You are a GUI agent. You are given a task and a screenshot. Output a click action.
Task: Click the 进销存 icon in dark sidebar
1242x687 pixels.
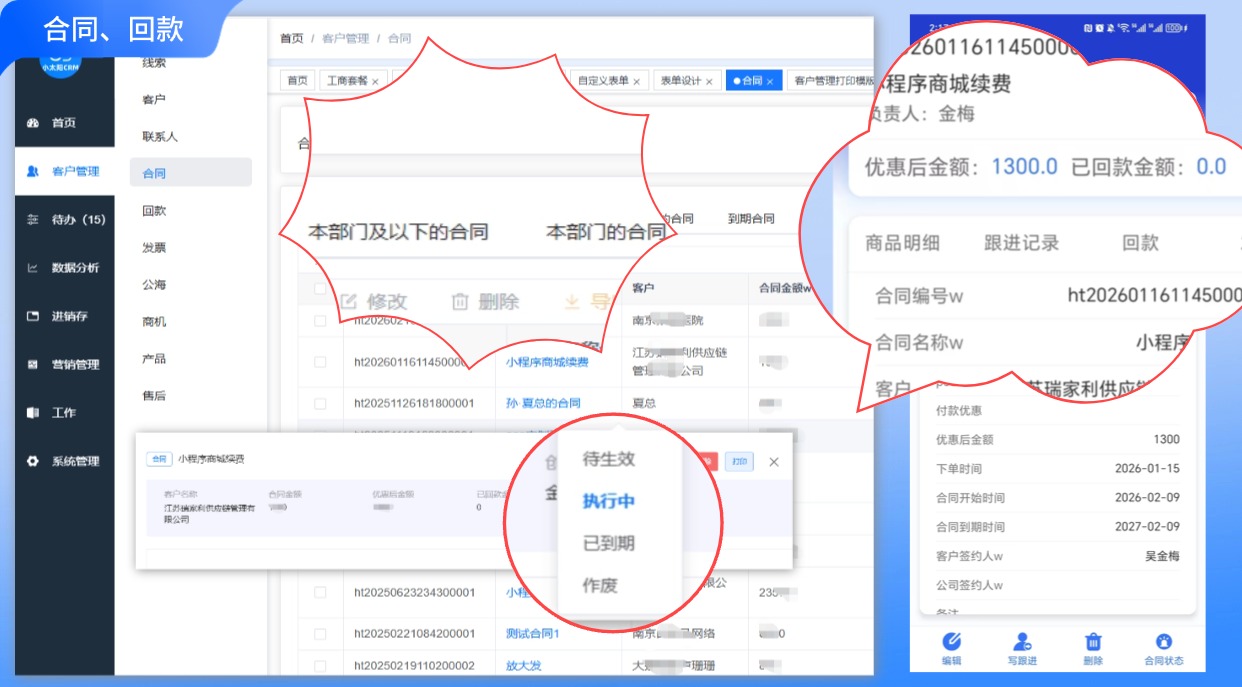point(33,316)
